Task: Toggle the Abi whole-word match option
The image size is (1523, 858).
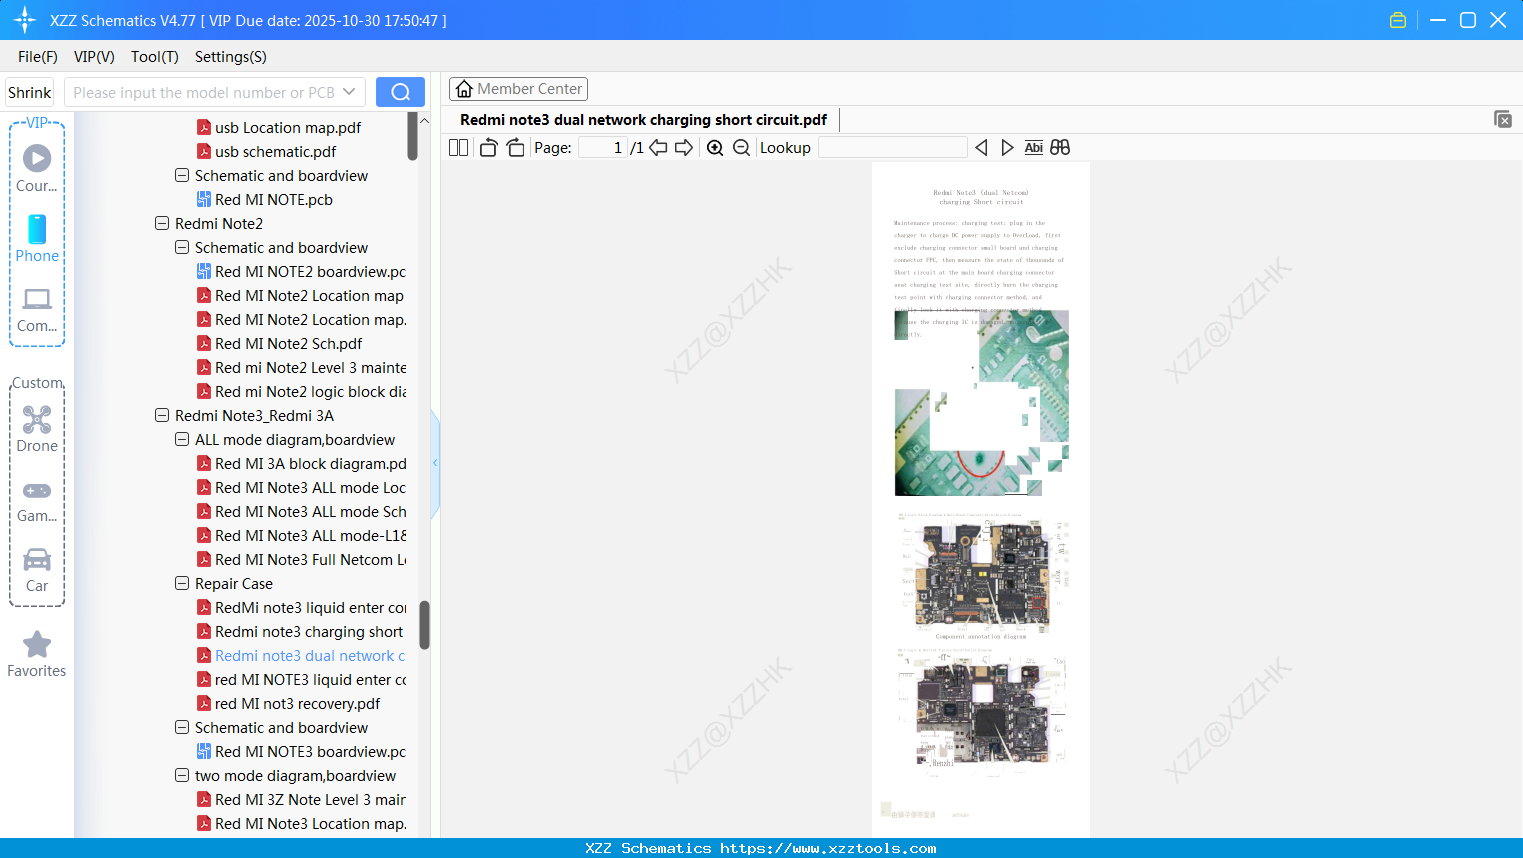Action: click(1034, 148)
